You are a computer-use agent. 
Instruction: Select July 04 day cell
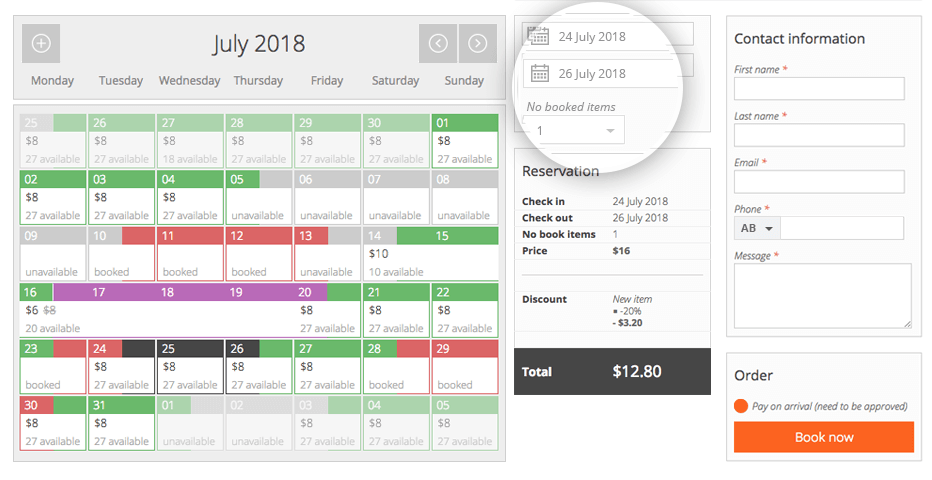pos(190,197)
